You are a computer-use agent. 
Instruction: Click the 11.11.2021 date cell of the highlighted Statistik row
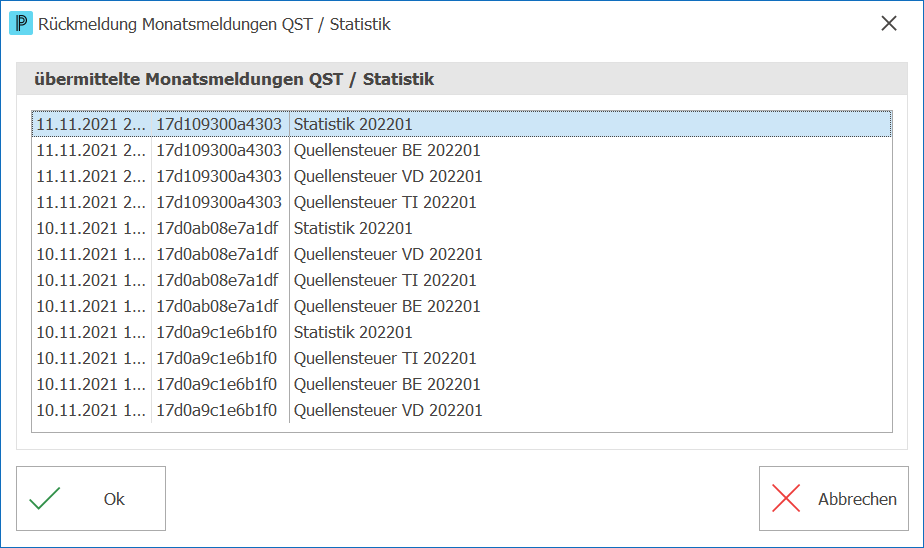pyautogui.click(x=91, y=124)
